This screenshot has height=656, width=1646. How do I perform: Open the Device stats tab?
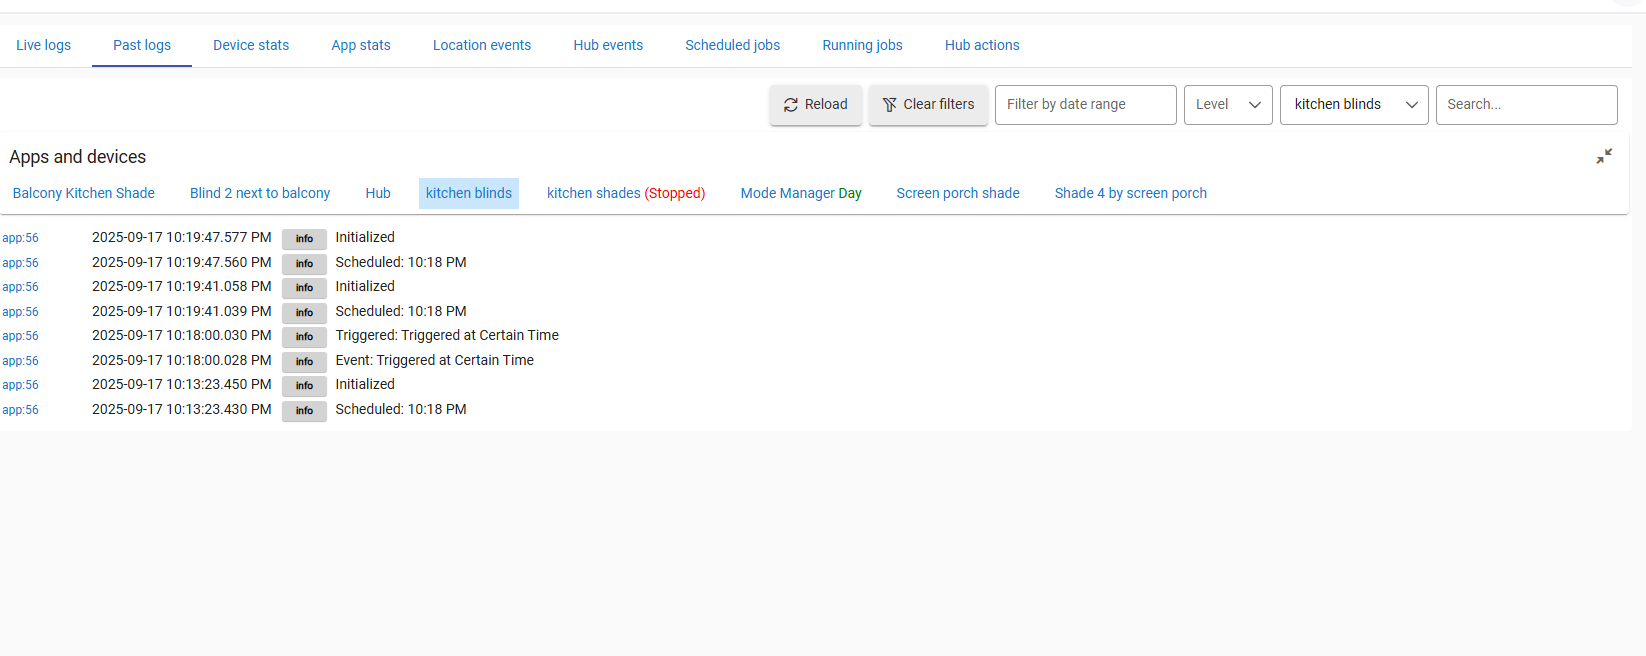click(x=251, y=45)
